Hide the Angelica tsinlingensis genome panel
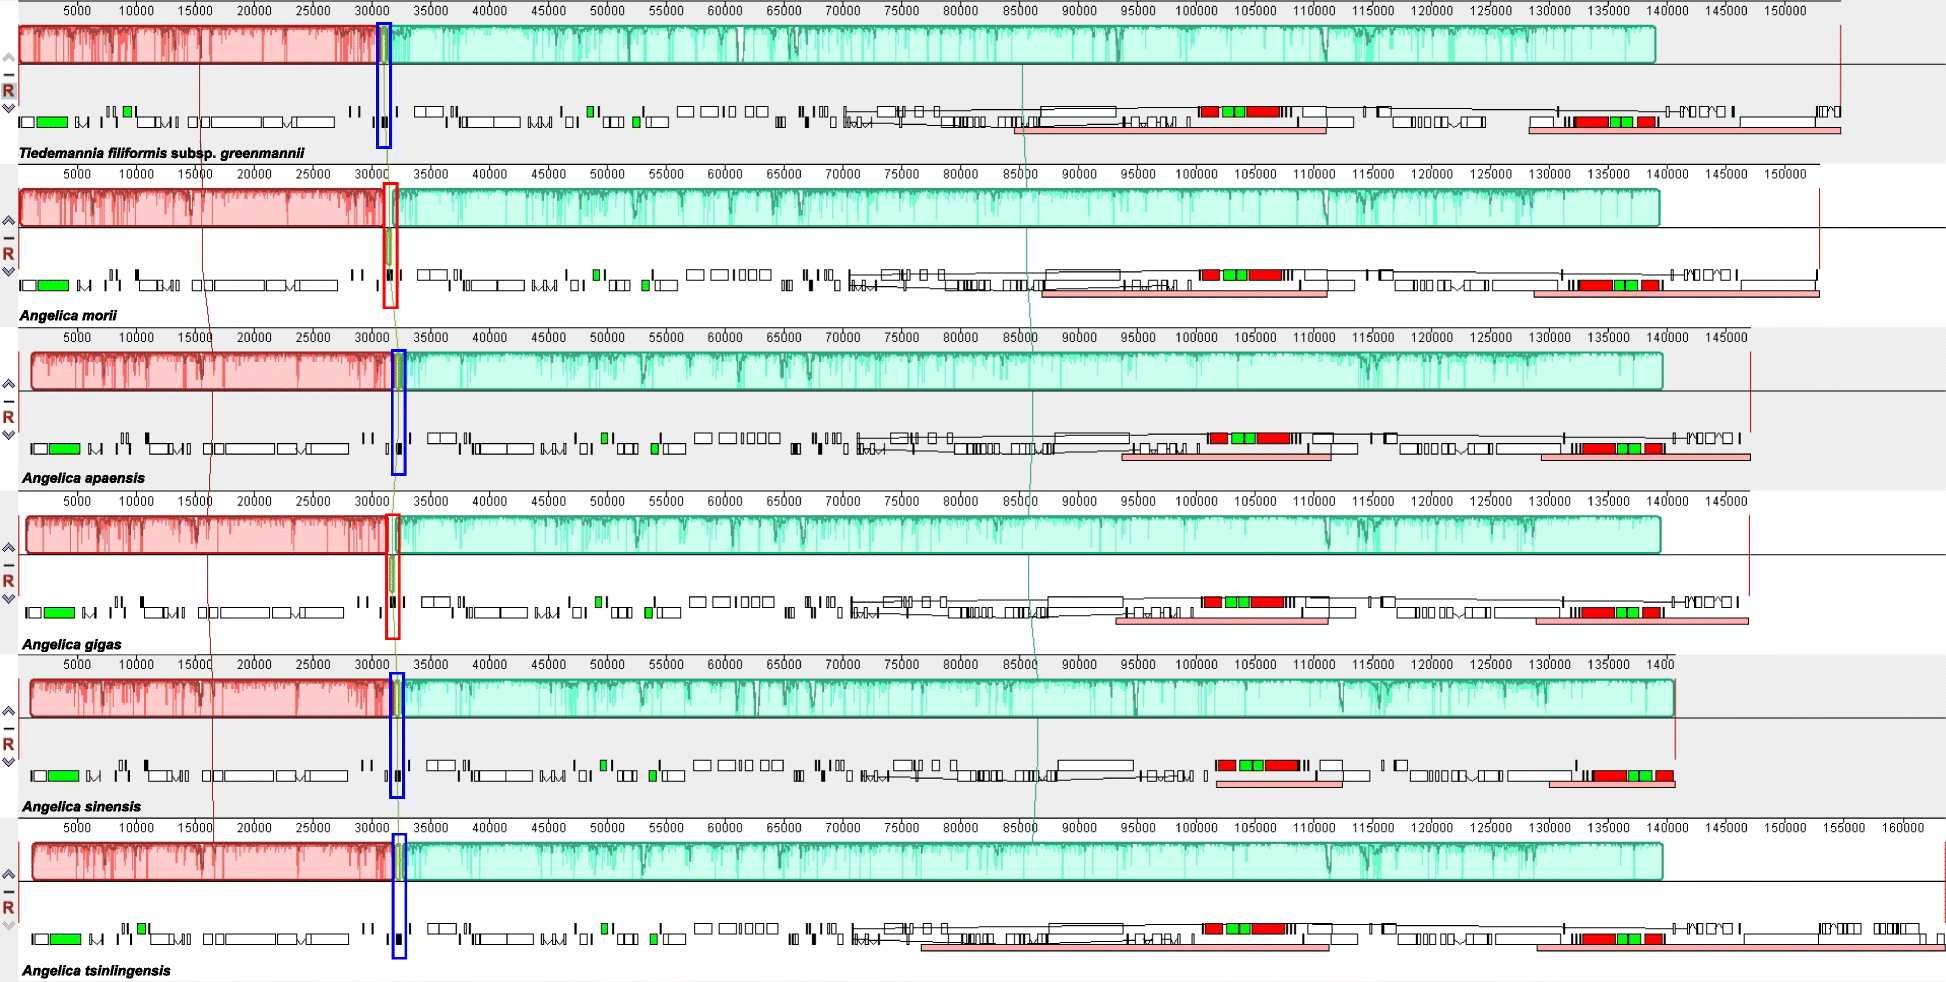The height and width of the screenshot is (982, 1946). [x=8, y=891]
